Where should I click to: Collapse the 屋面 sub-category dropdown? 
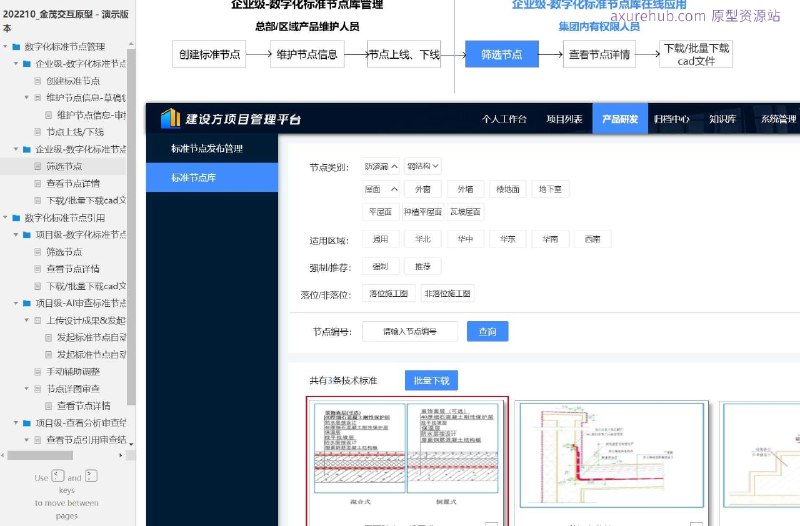pyautogui.click(x=381, y=189)
